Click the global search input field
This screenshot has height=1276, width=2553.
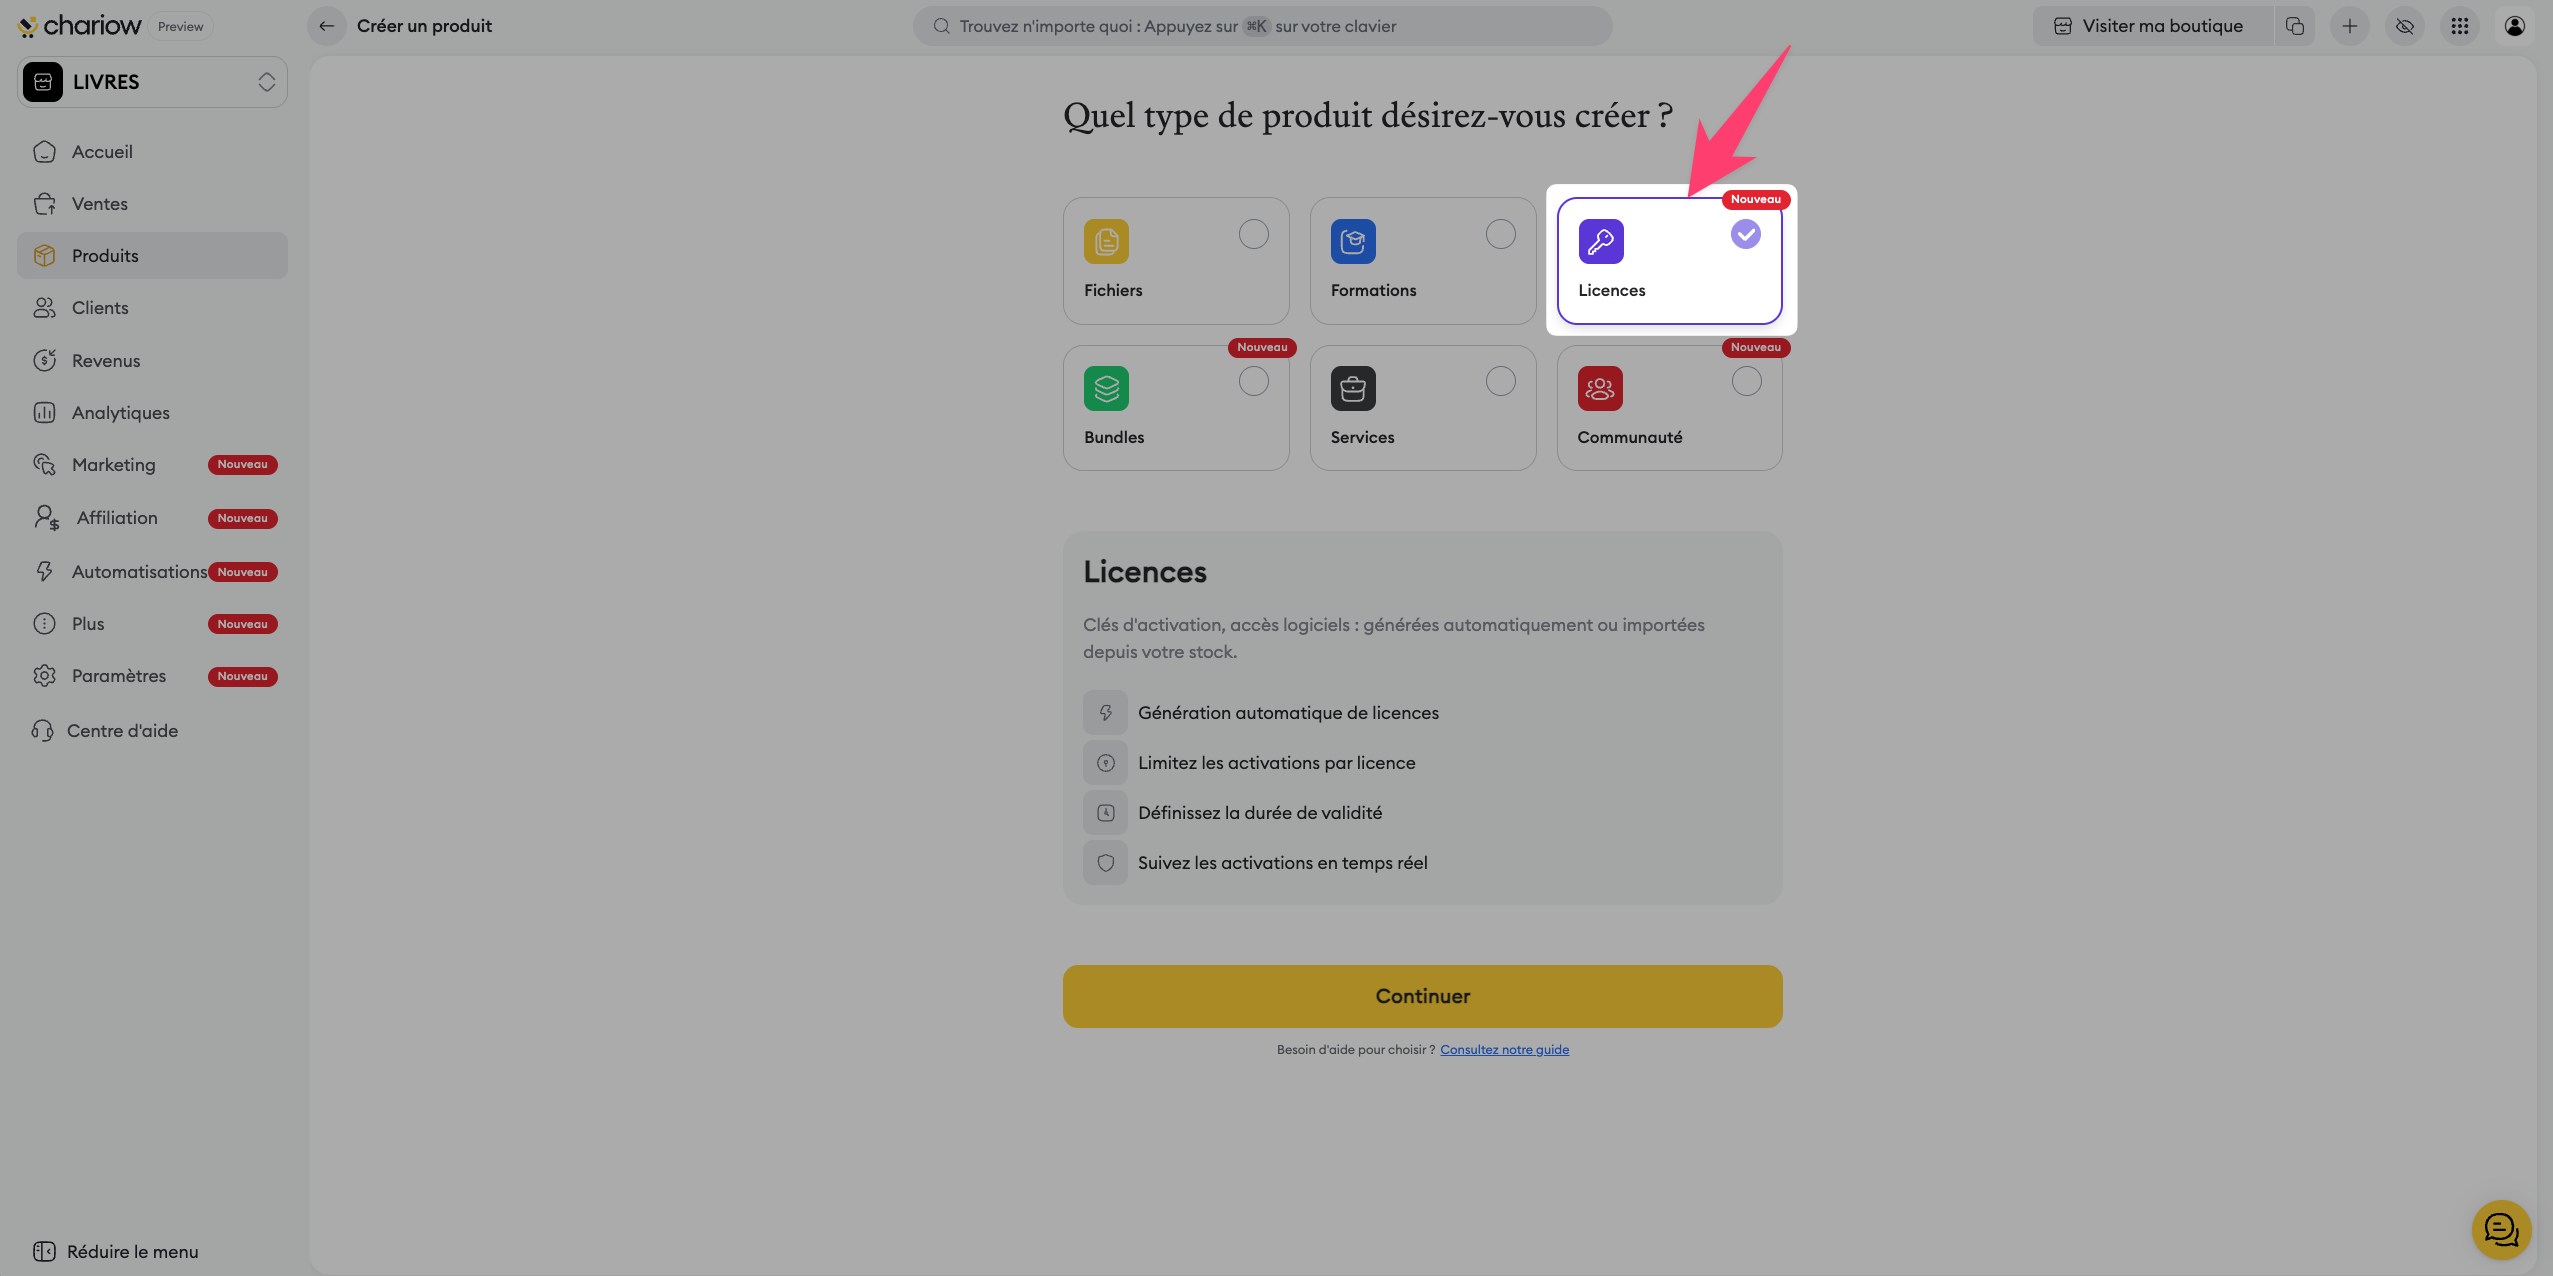[1262, 26]
